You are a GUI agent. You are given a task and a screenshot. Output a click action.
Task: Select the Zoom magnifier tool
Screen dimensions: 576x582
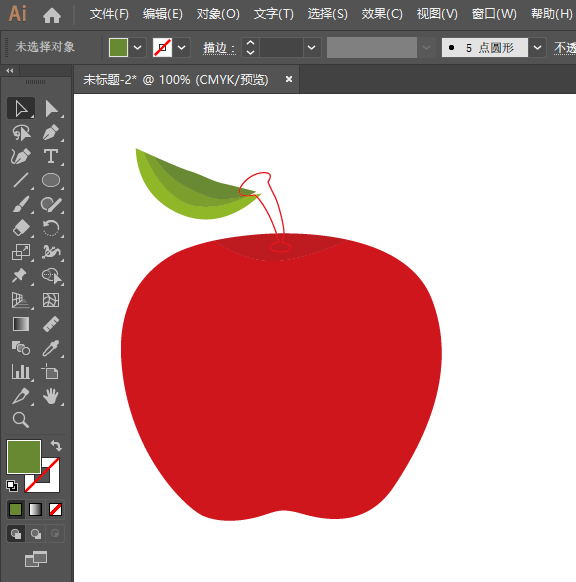point(21,420)
